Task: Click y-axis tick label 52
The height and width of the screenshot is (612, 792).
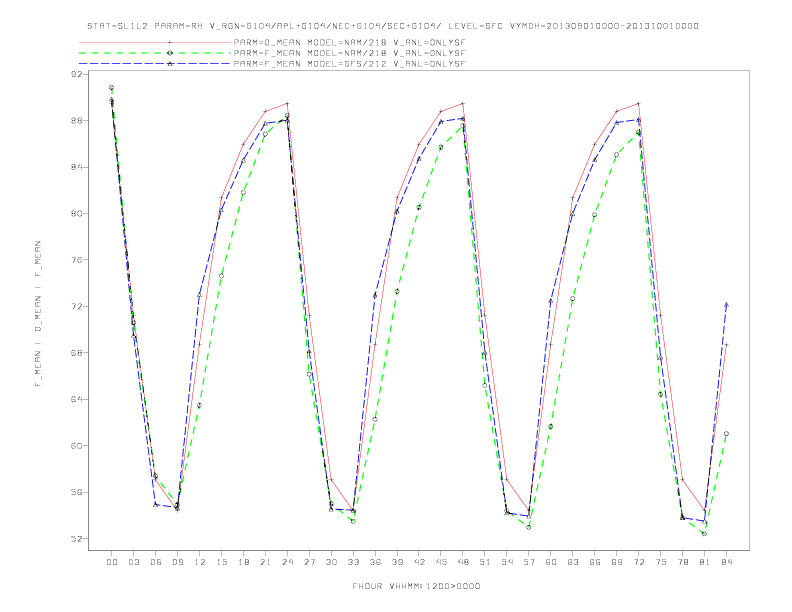Action: (x=77, y=538)
